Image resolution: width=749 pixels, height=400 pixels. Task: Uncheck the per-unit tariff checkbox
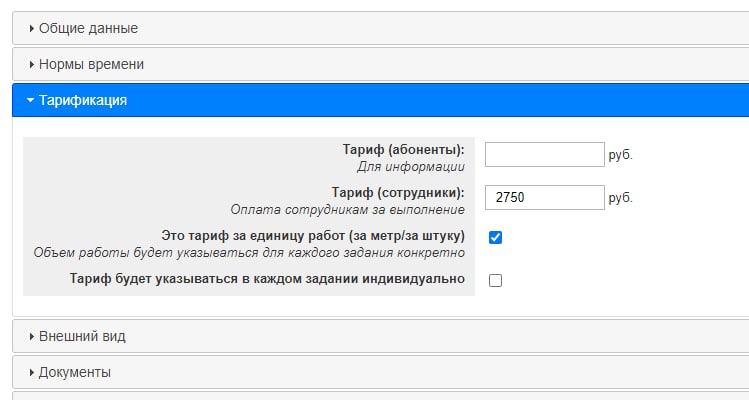coord(495,238)
